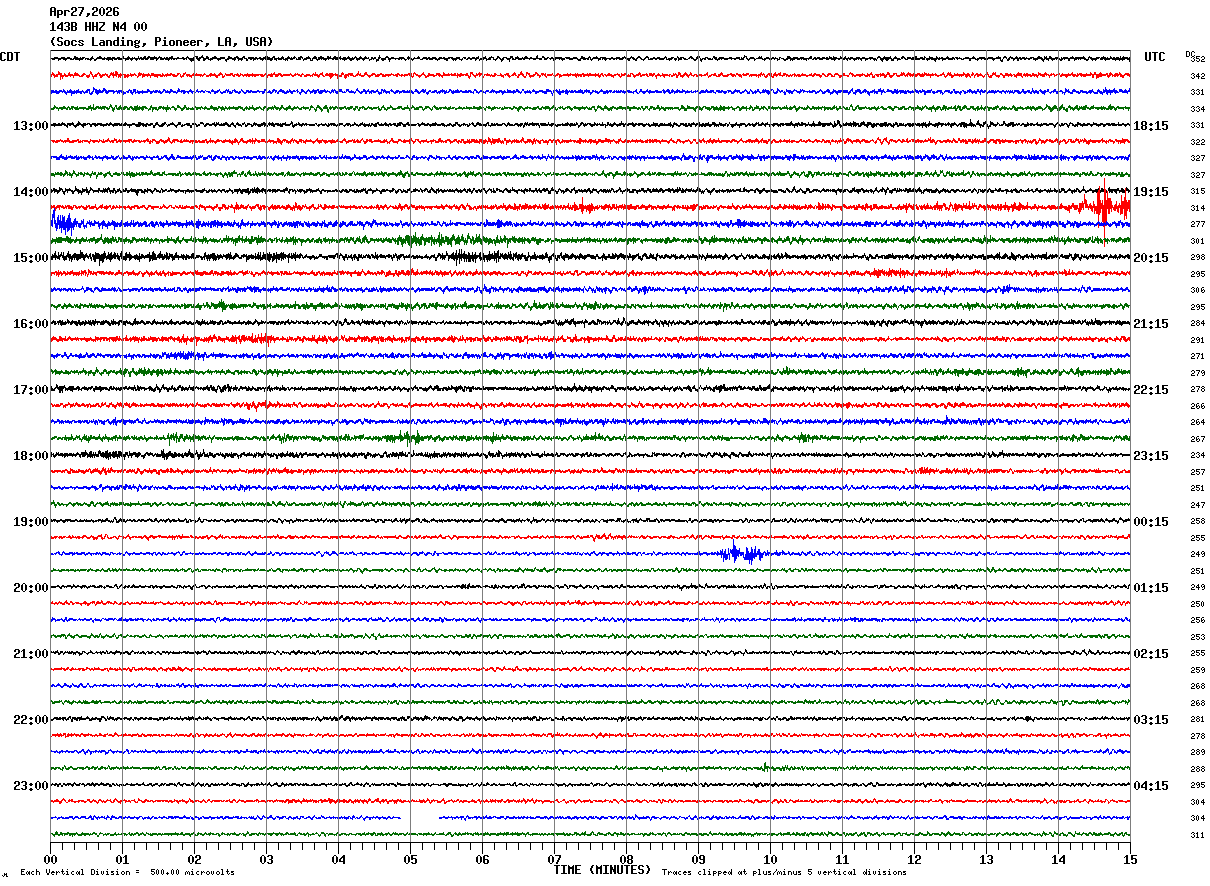Screen dimensions: 1210x886
Task: Click the minute 05 tick label on the x-axis
Action: point(410,860)
